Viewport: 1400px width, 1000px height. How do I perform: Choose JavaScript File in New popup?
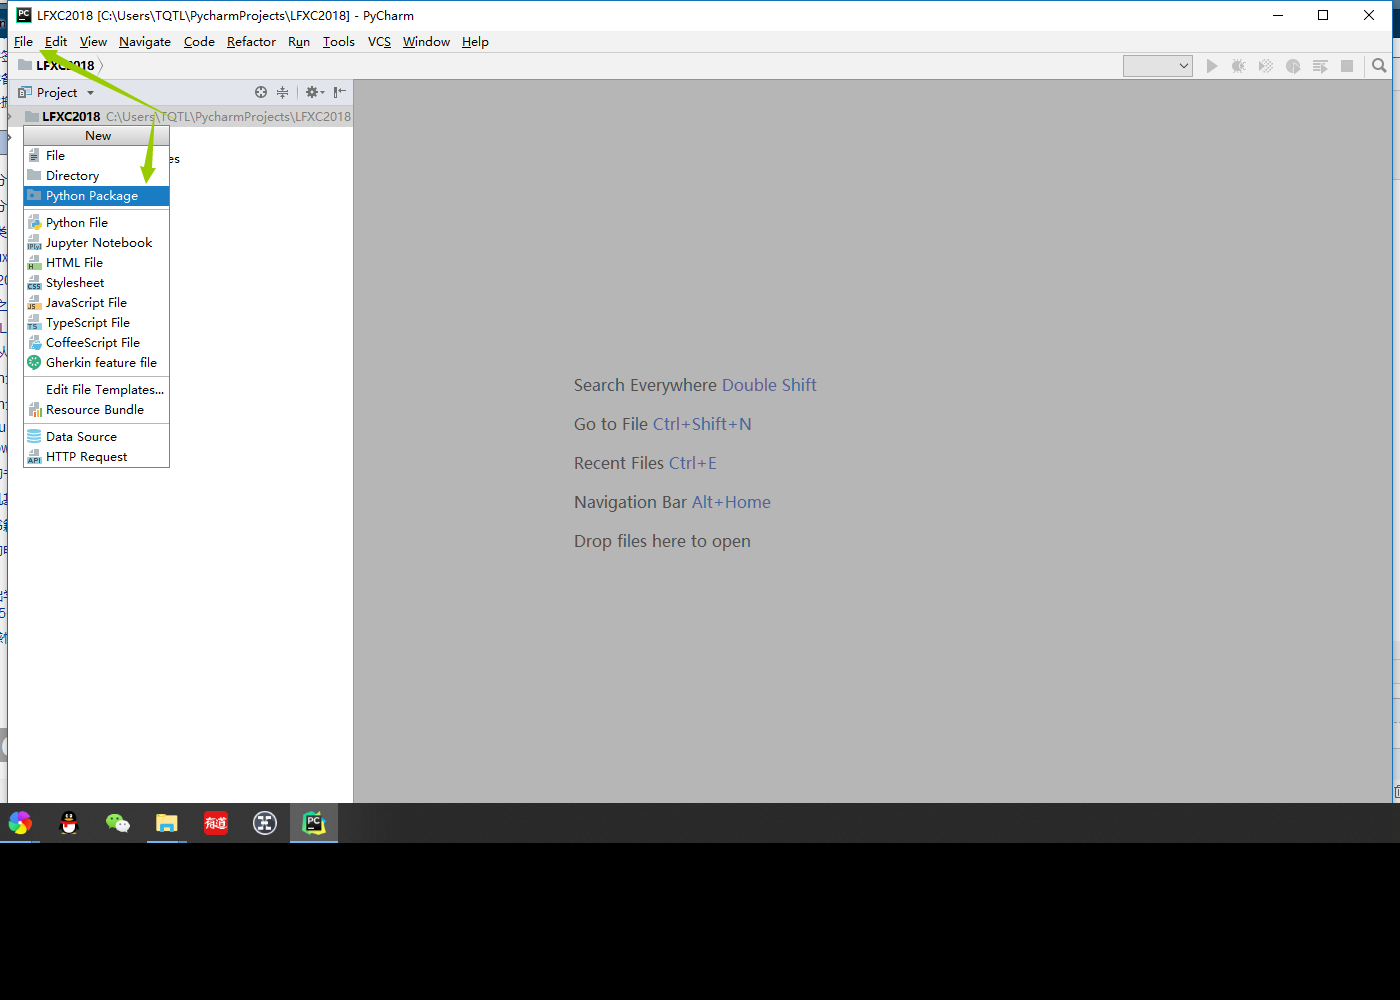(97, 303)
